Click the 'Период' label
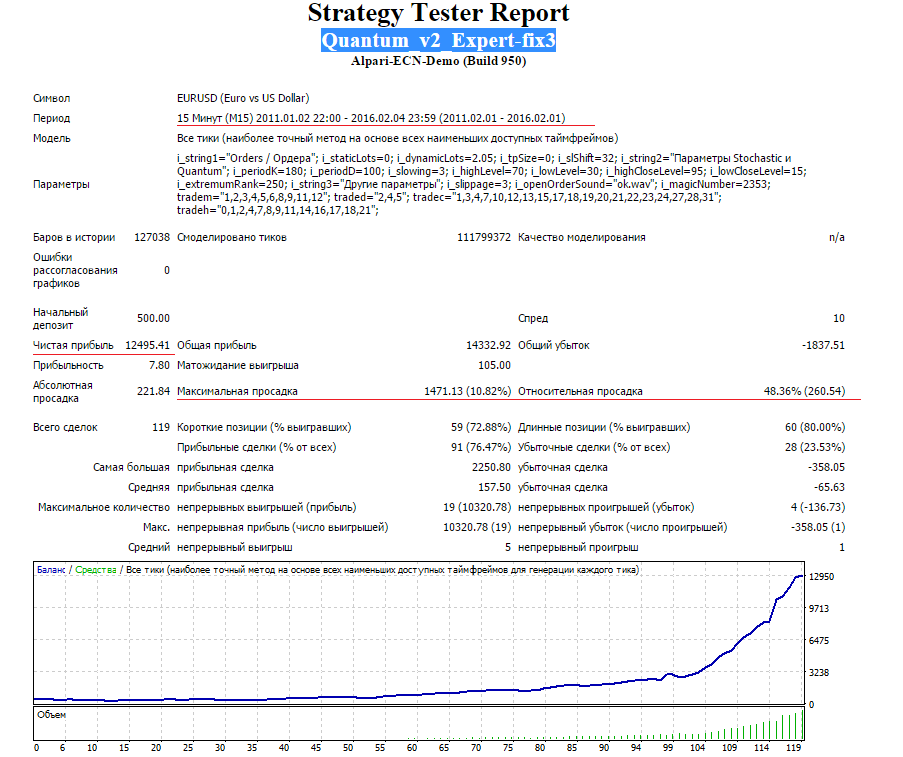This screenshot has height=757, width=903. tap(51, 118)
